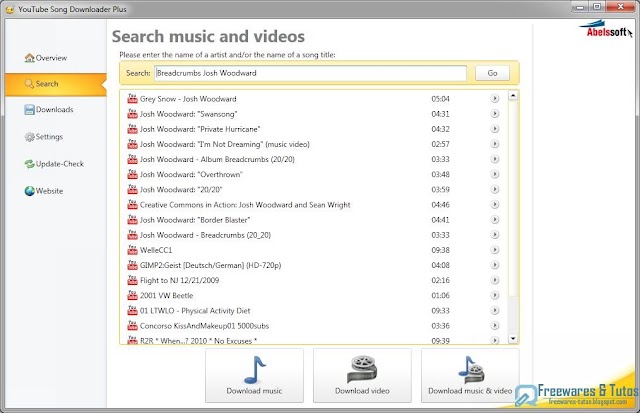This screenshot has width=640, height=413.
Task: Select "Breadcrumbs (20_20)" title text
Action: tap(205, 235)
